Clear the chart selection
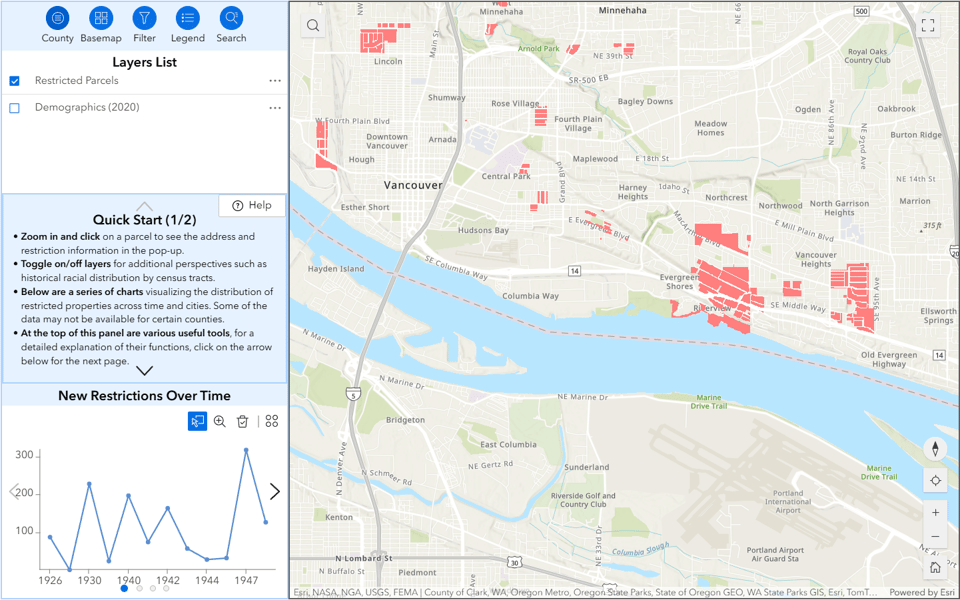The height and width of the screenshot is (600, 960). pos(242,422)
